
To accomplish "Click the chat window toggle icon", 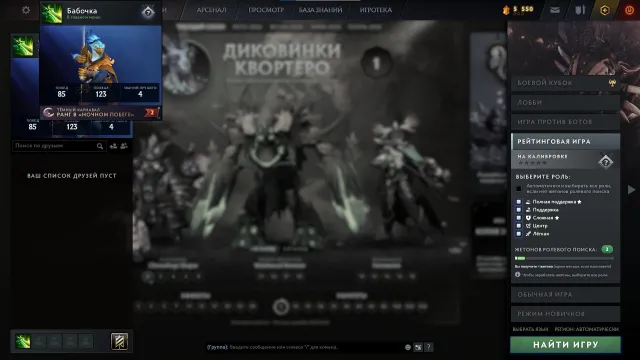I will click(x=418, y=347).
